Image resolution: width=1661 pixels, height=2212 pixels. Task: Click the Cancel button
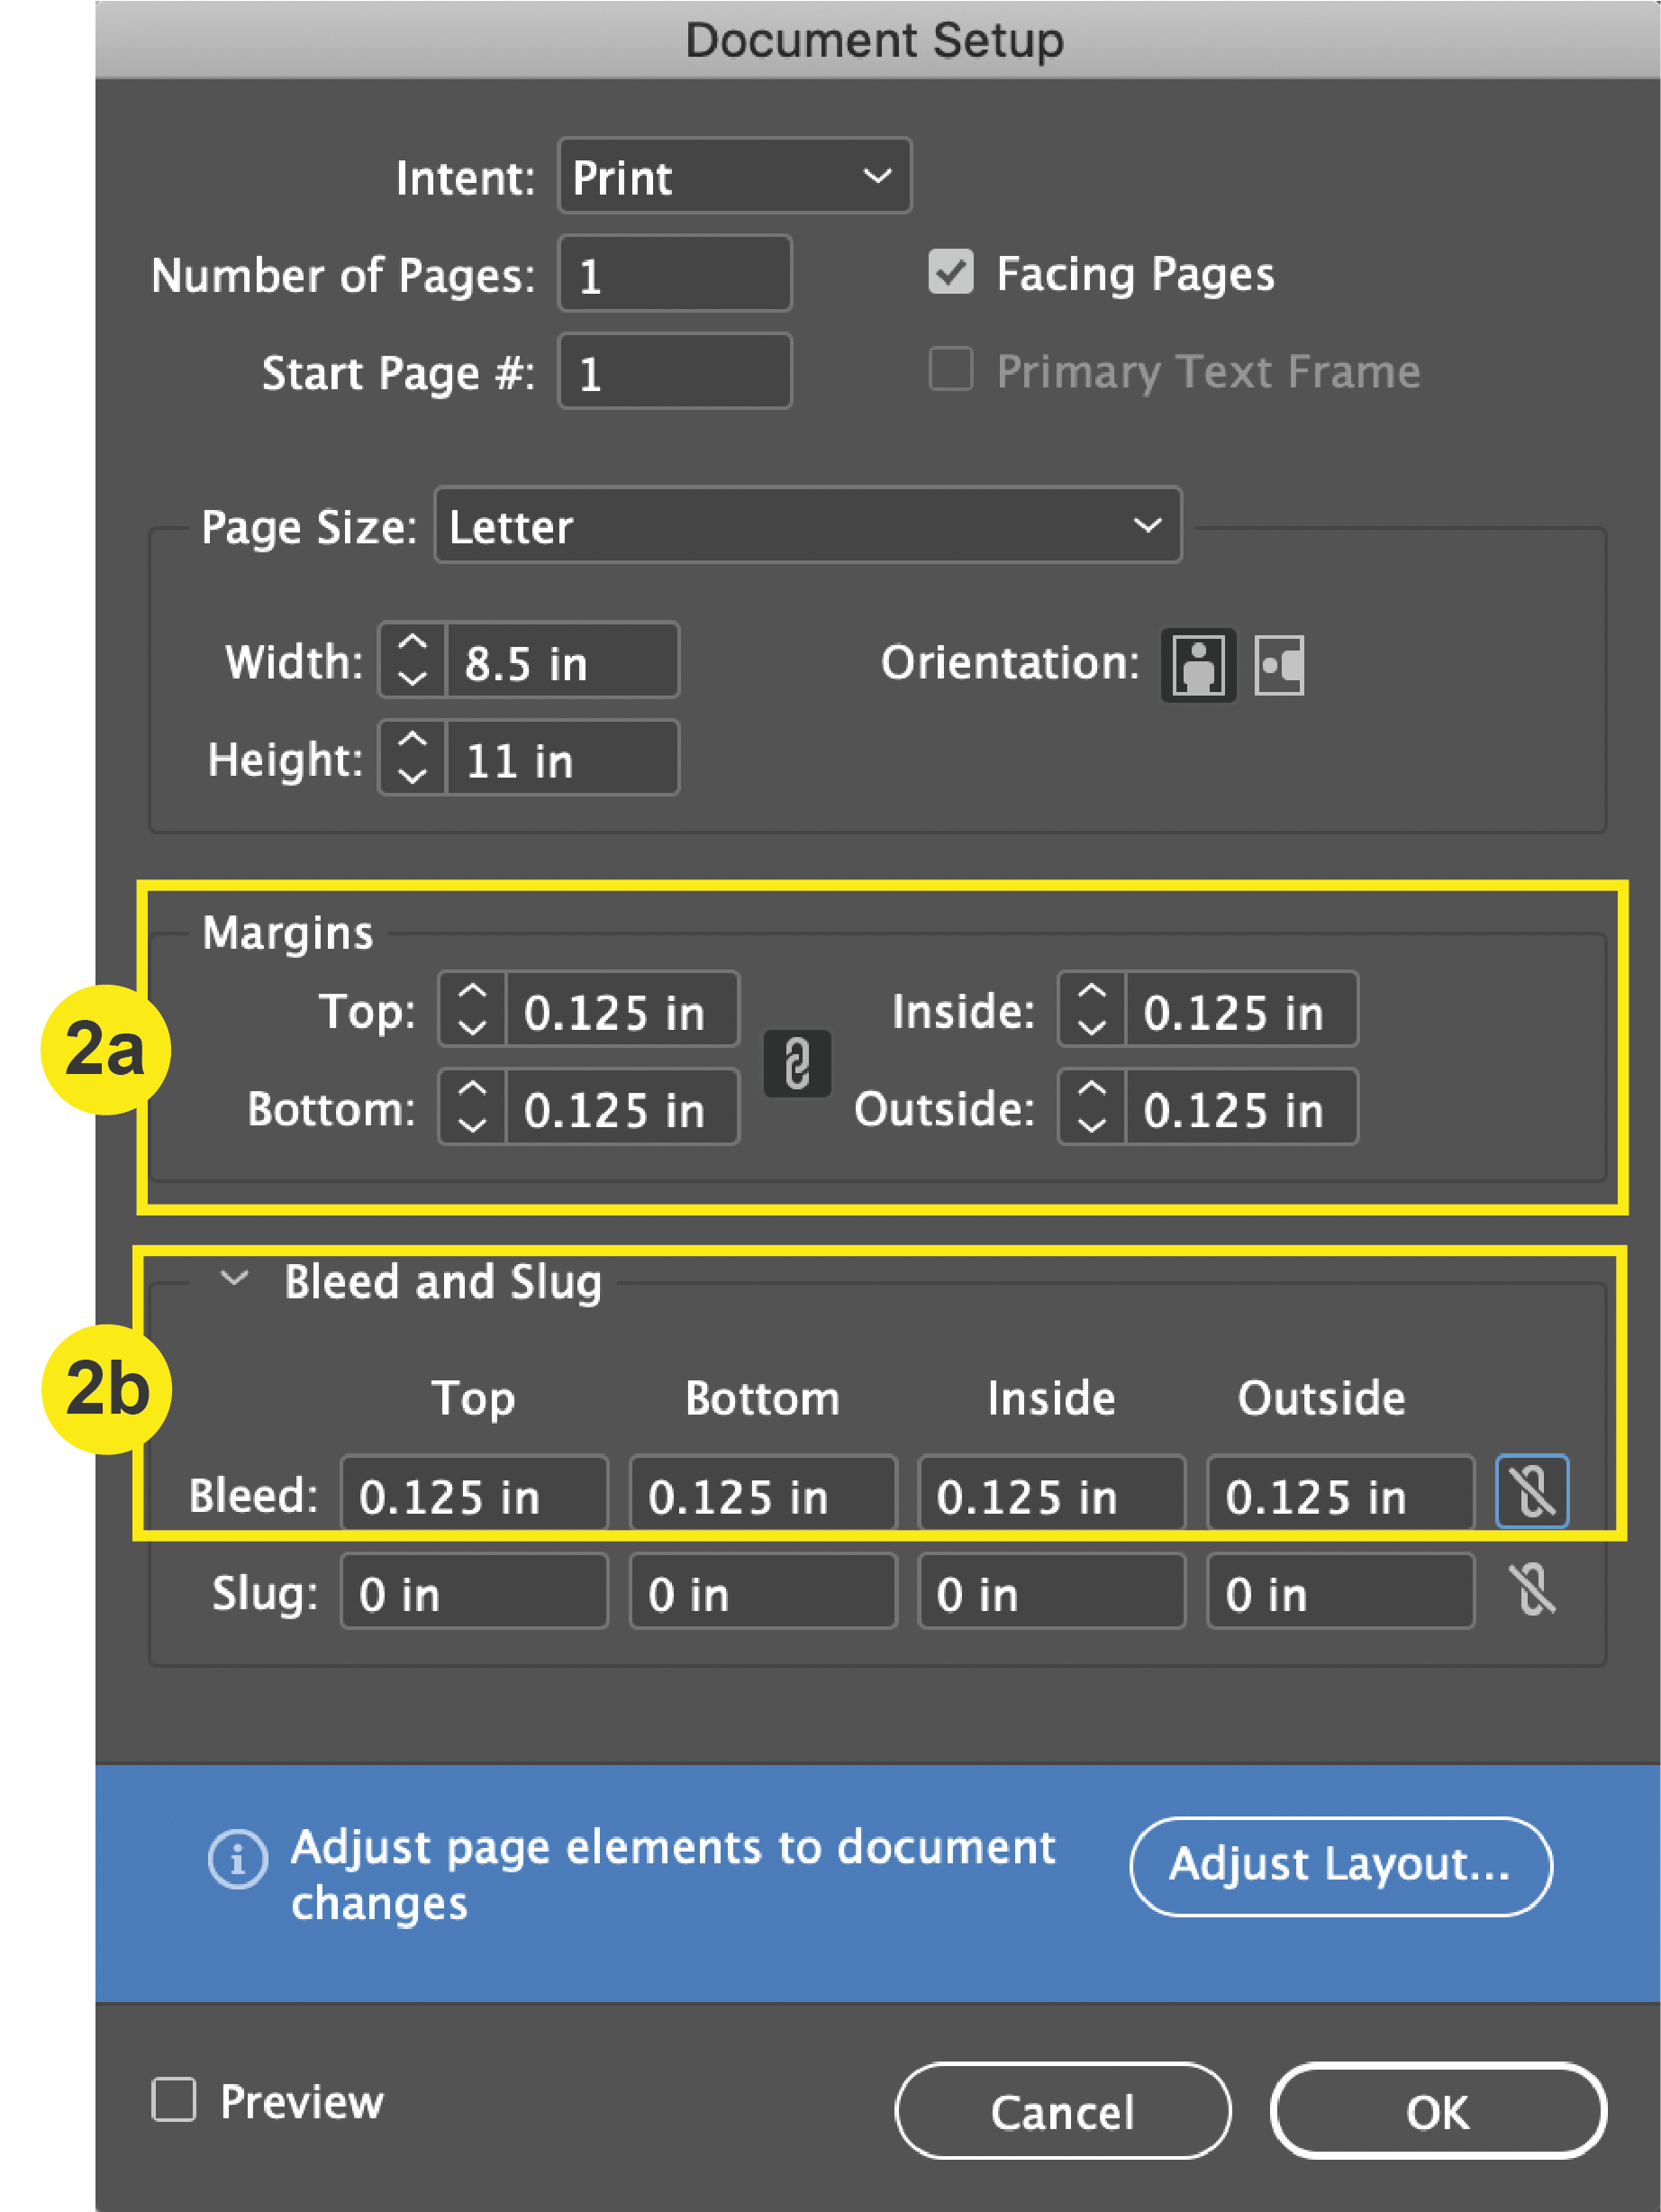pos(1062,2111)
